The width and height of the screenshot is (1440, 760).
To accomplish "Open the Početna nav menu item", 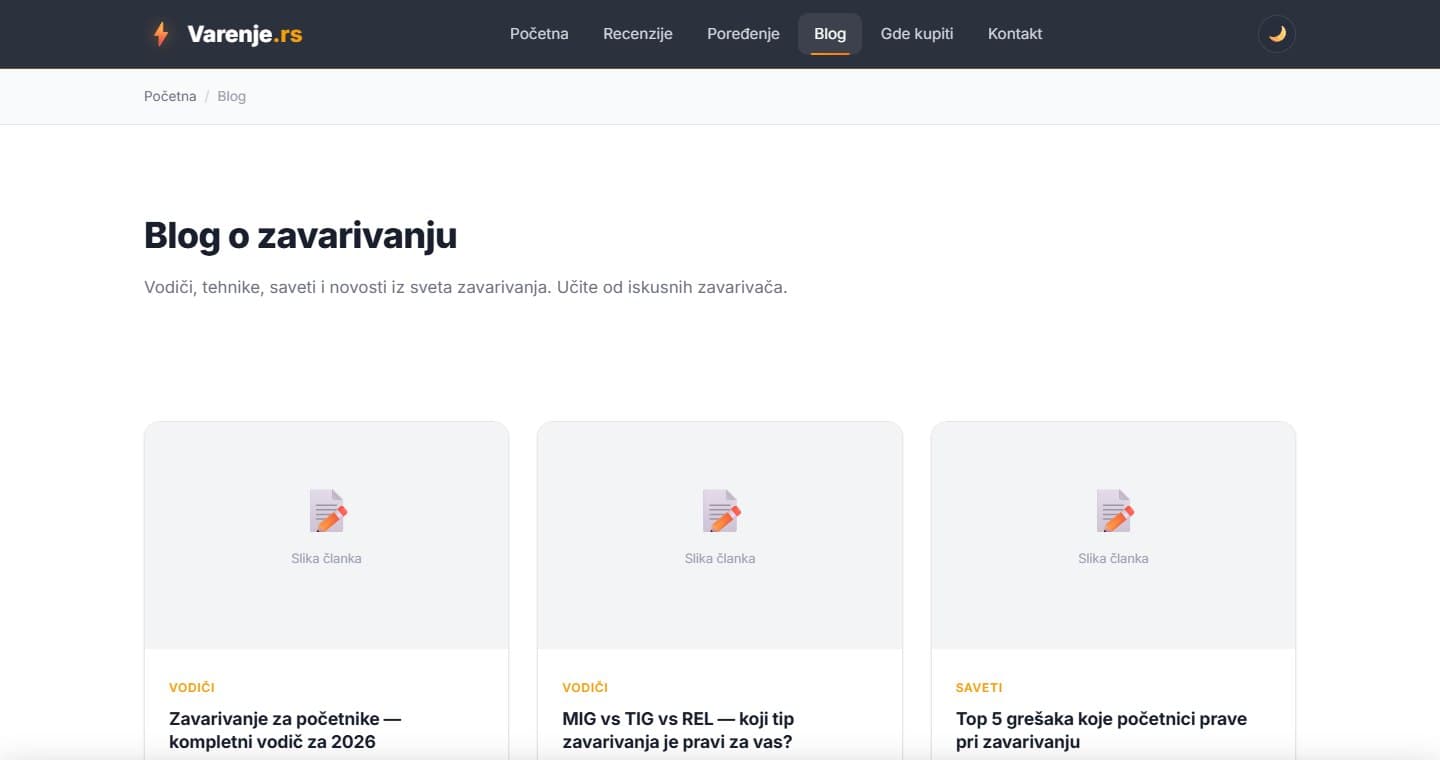I will pyautogui.click(x=539, y=34).
